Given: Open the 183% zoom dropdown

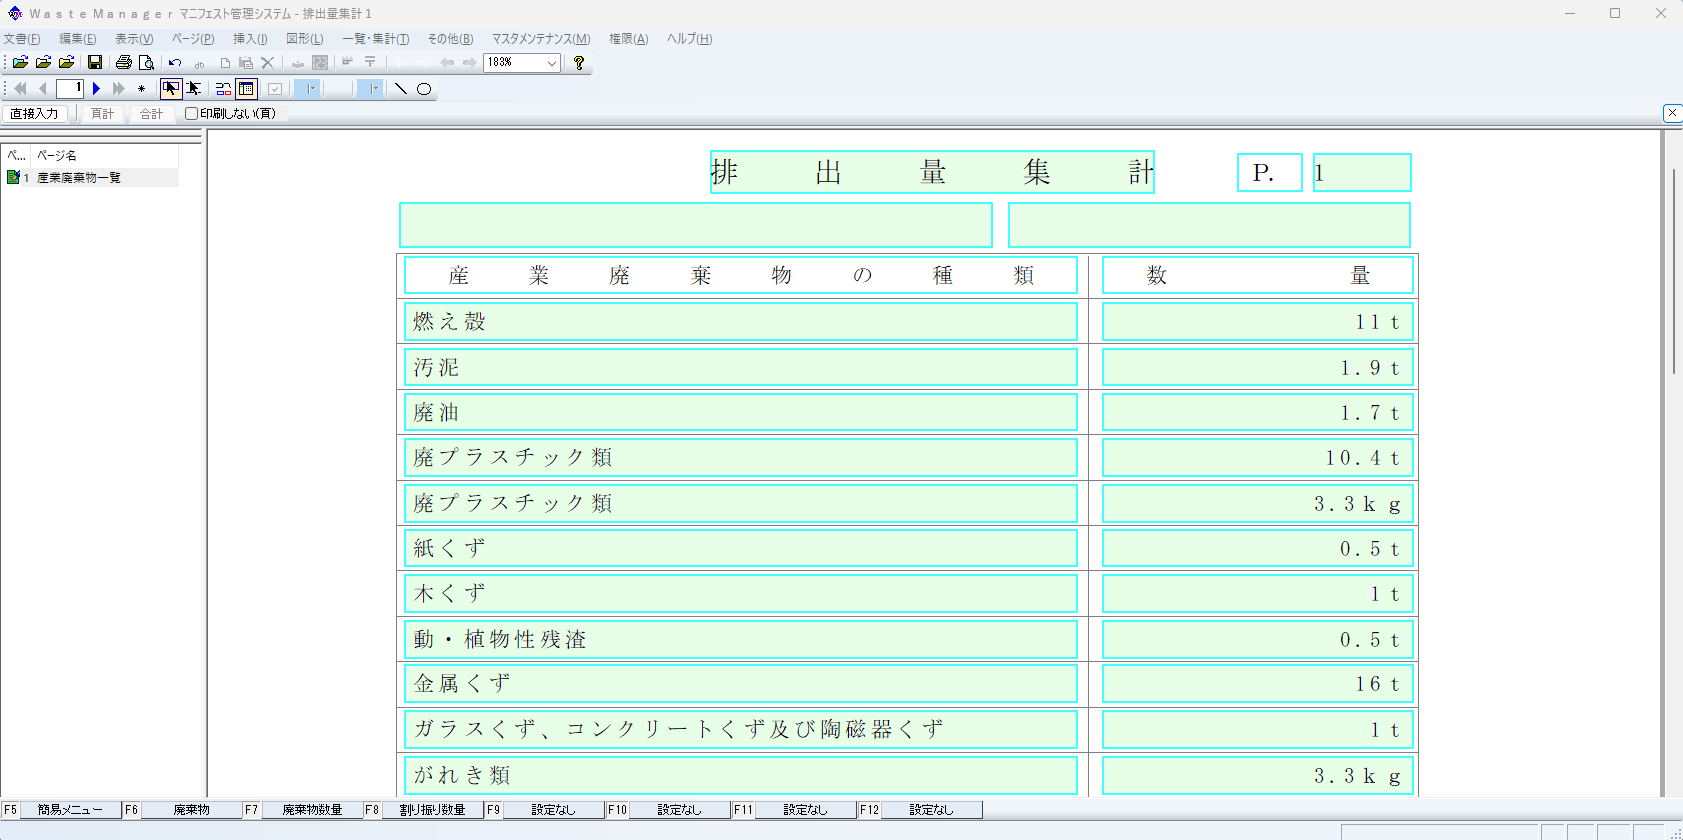Looking at the screenshot, I should tap(551, 63).
